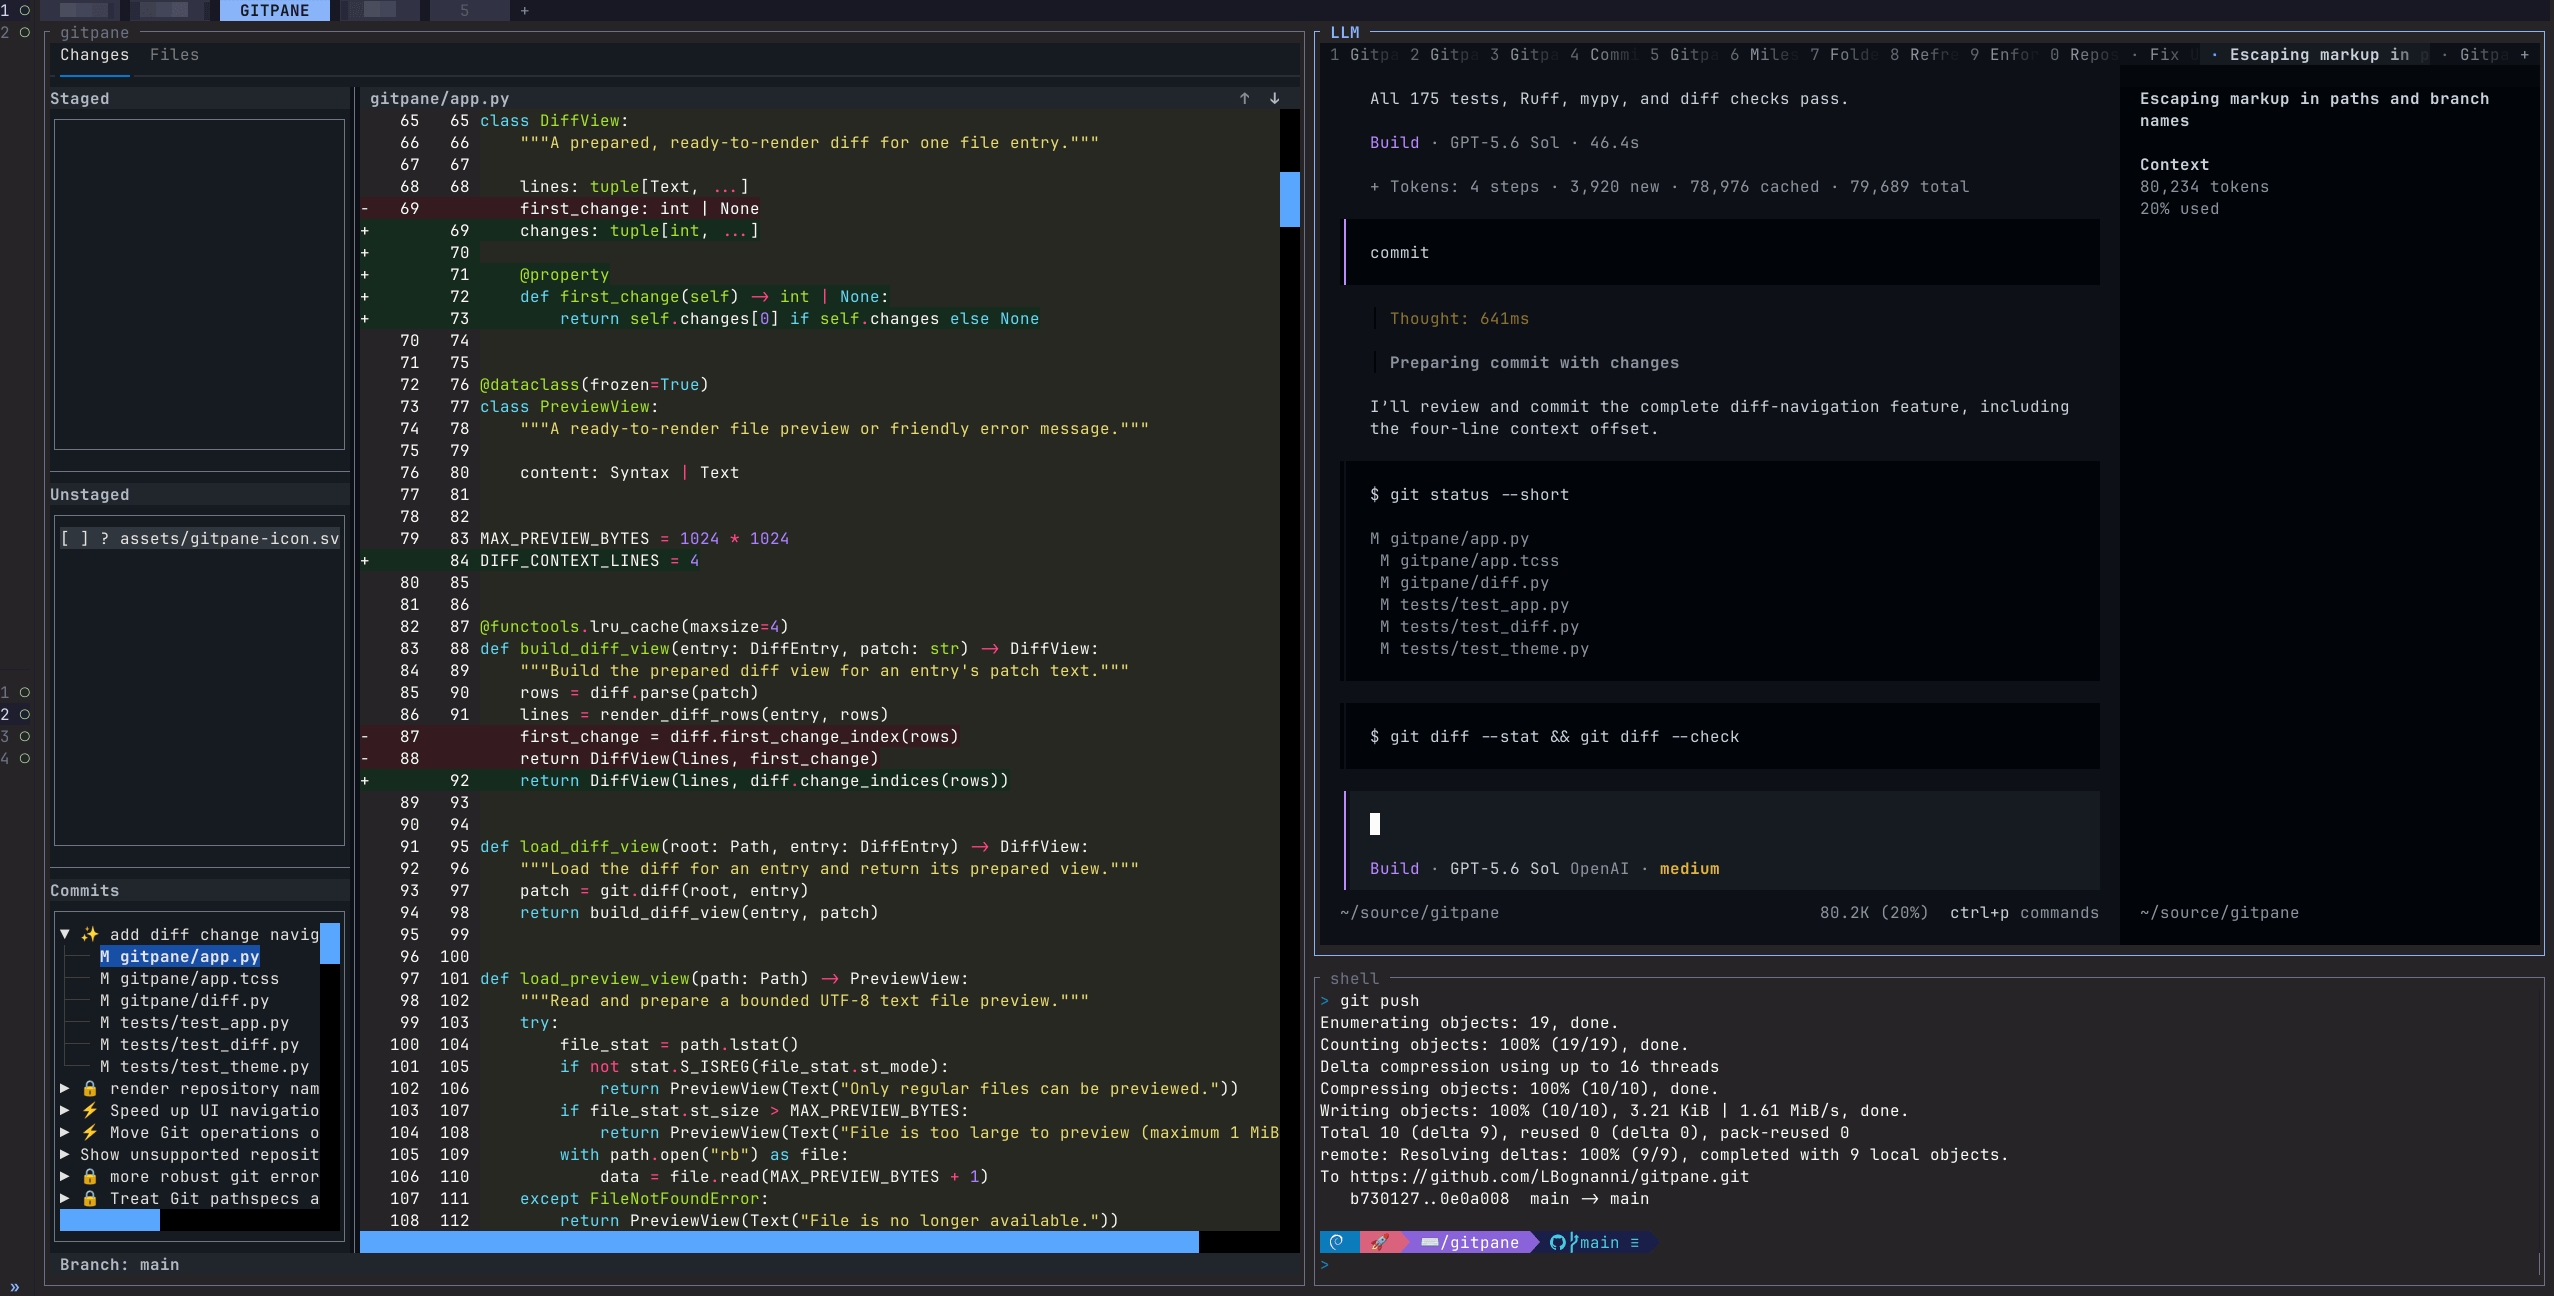This screenshot has height=1296, width=2554.
Task: Click the Commits list vertical scrollbar thumb
Action: [330, 944]
